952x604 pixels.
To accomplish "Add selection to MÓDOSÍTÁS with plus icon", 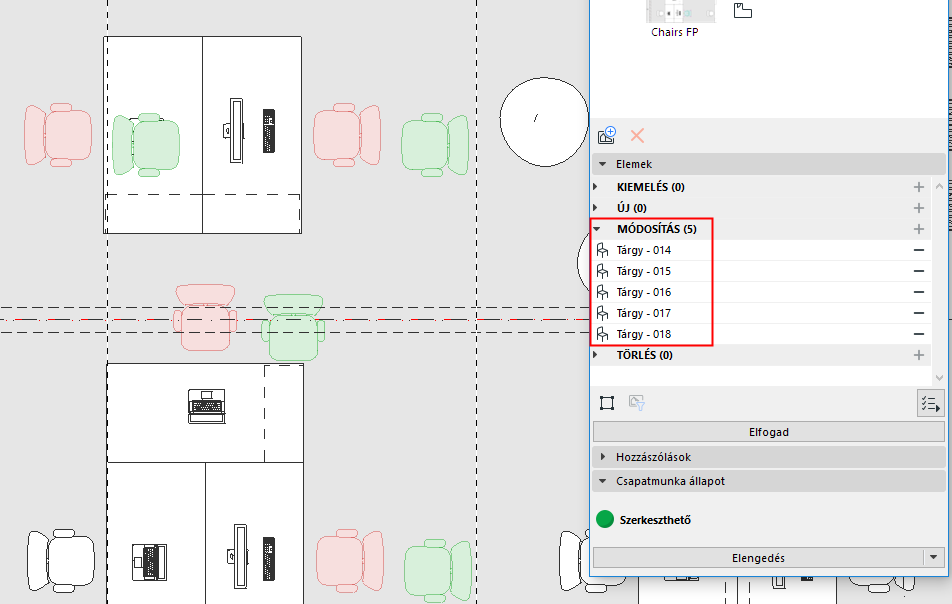I will [919, 229].
